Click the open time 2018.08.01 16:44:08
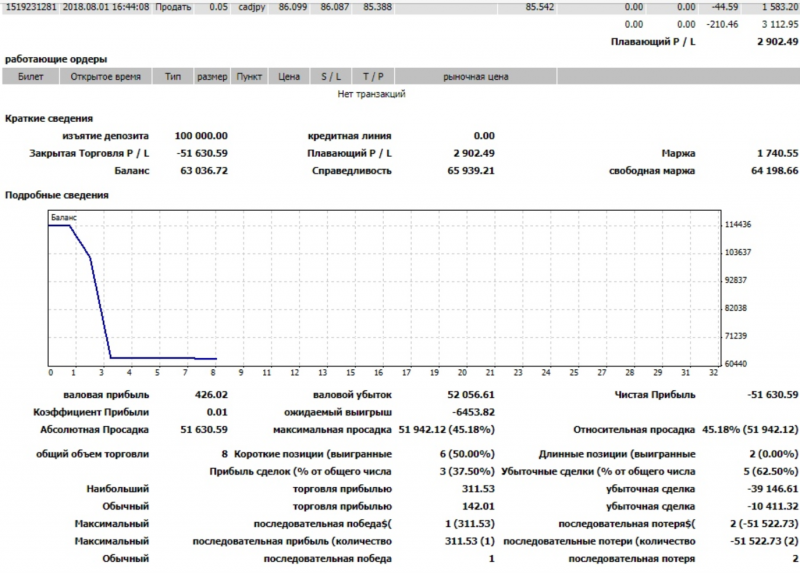The height and width of the screenshot is (573, 800). point(106,7)
